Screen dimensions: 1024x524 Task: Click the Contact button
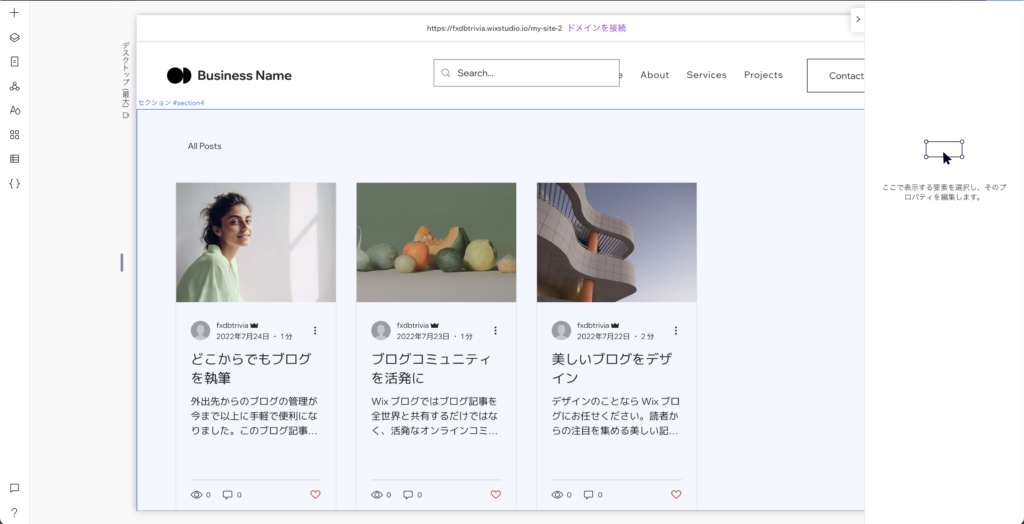click(836, 76)
